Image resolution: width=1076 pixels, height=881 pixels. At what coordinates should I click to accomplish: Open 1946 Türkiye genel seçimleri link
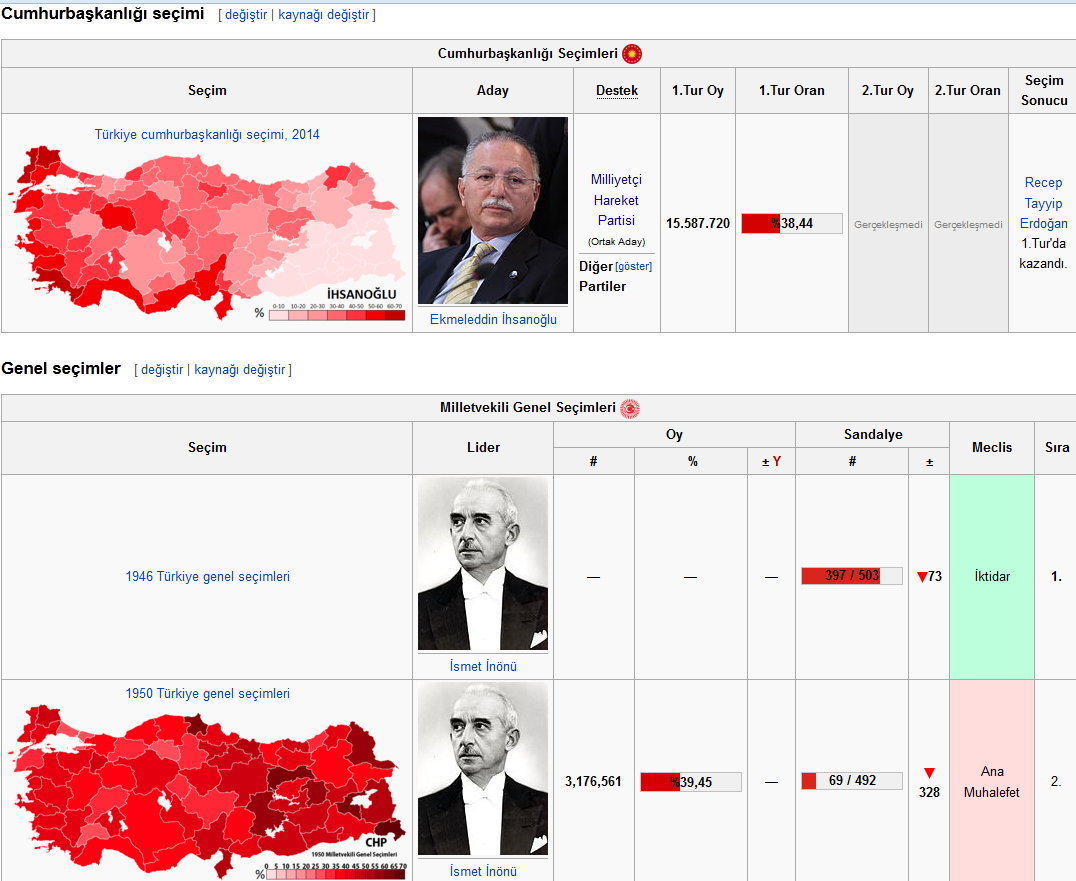207,577
